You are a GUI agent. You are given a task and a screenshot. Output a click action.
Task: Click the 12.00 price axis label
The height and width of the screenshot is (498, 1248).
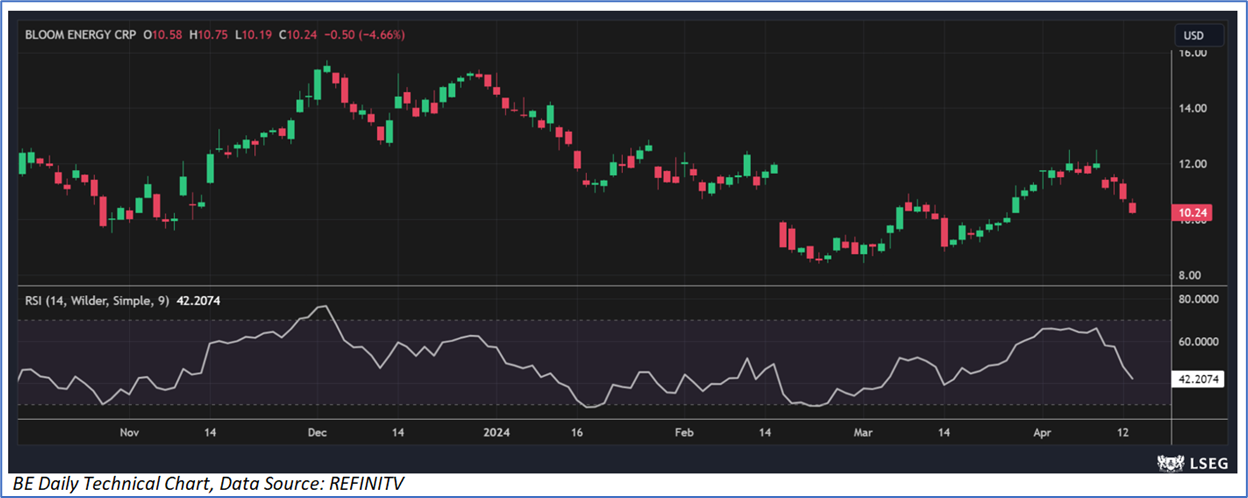pos(1194,164)
